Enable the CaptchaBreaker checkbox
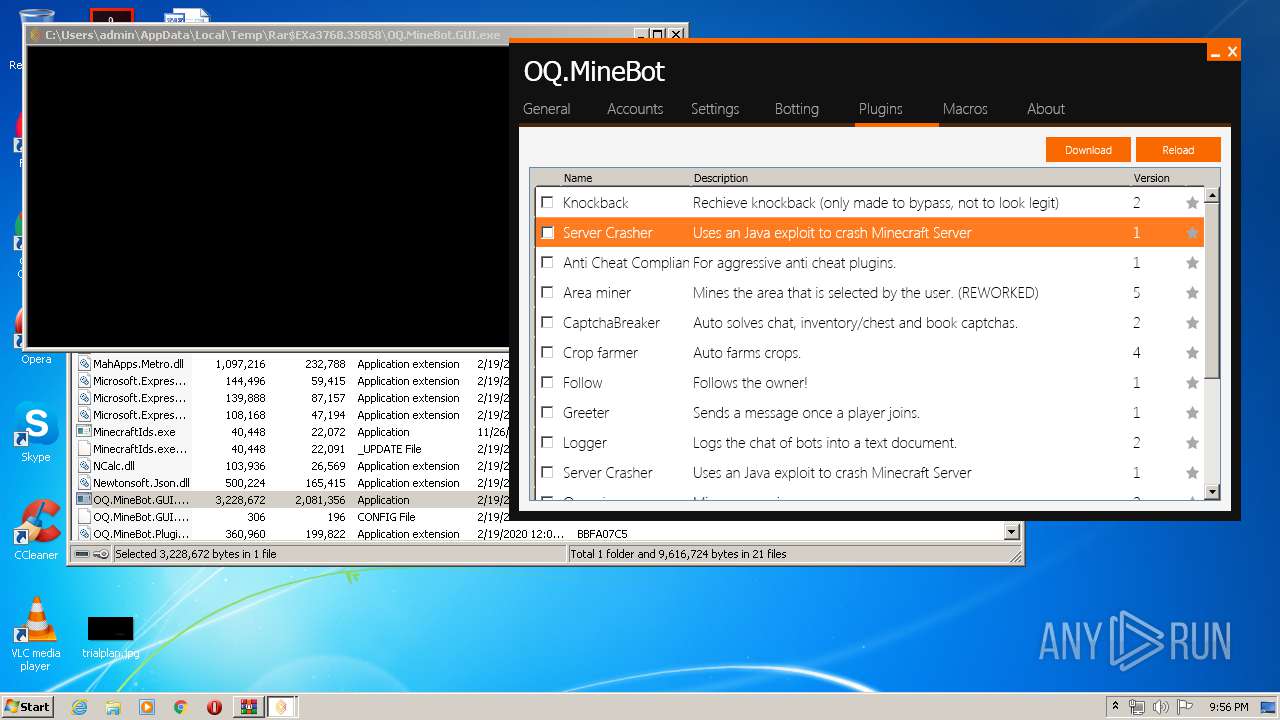Image resolution: width=1280 pixels, height=720 pixels. pos(547,322)
